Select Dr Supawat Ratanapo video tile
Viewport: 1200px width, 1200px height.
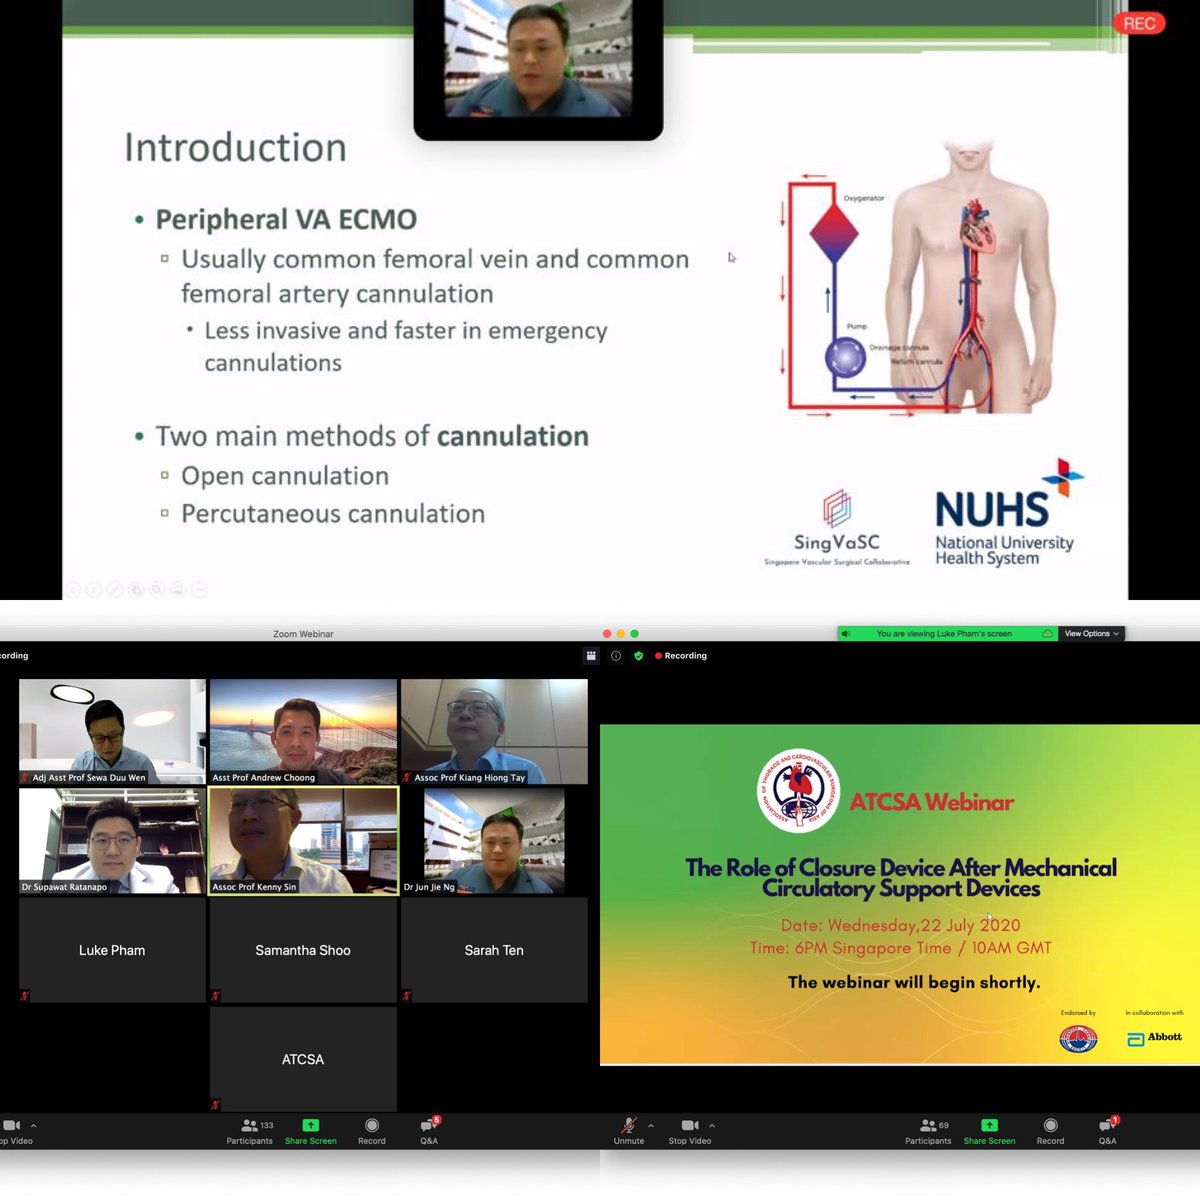coord(112,840)
